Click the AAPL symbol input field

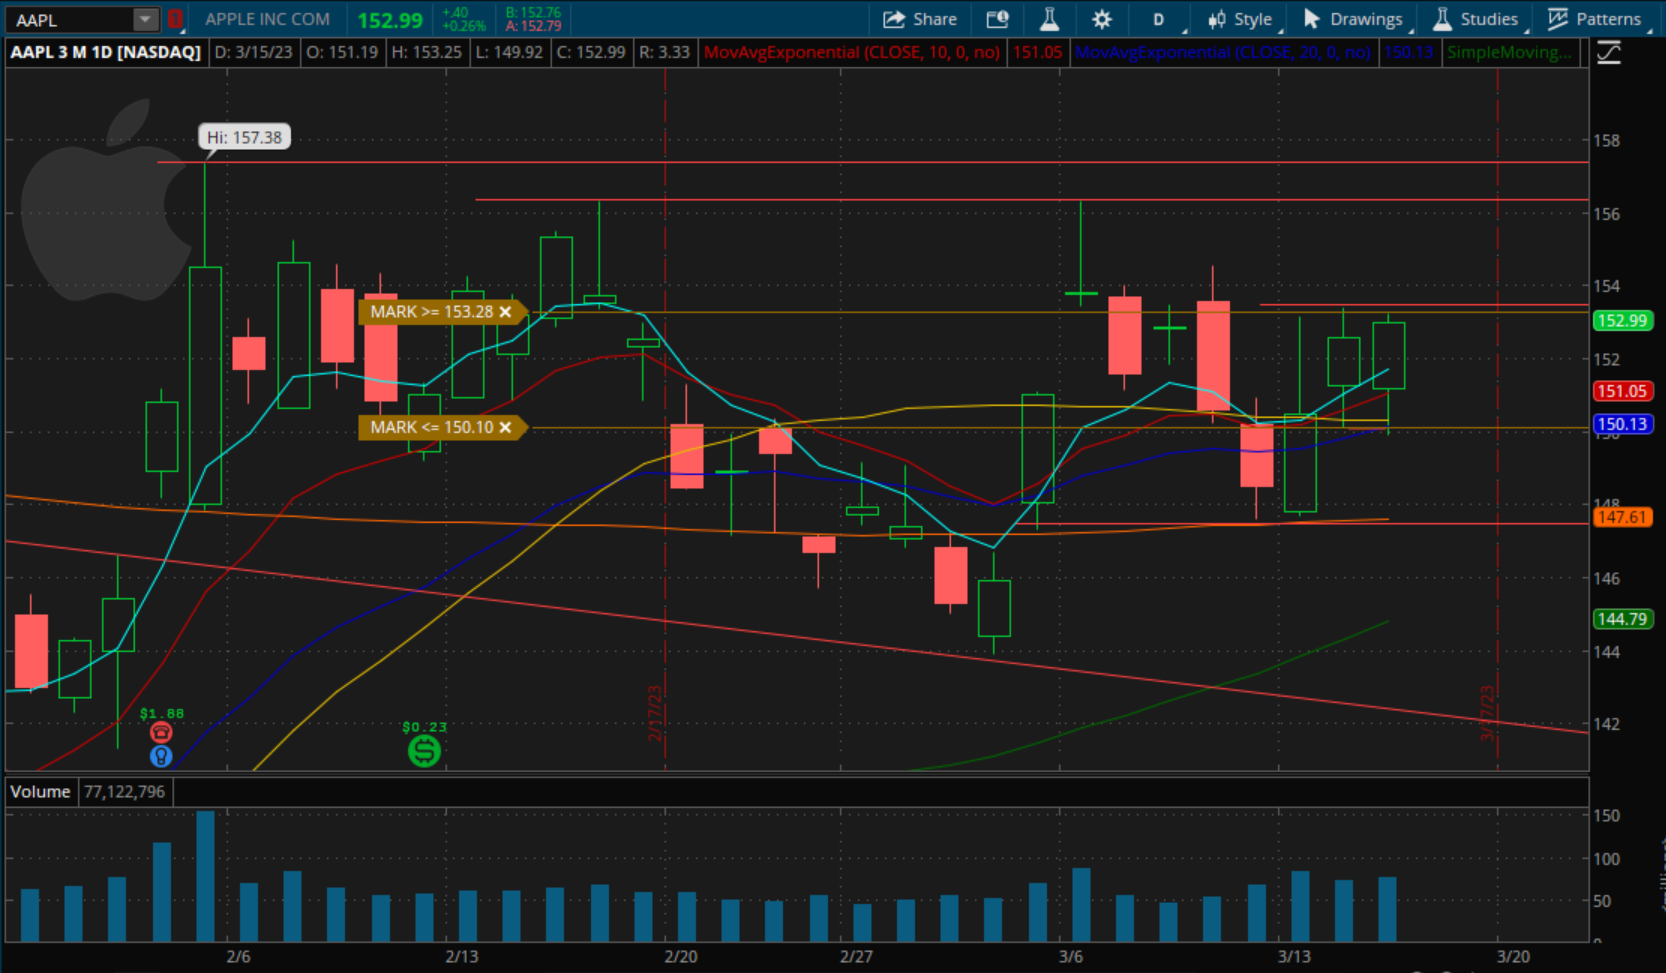(70, 19)
